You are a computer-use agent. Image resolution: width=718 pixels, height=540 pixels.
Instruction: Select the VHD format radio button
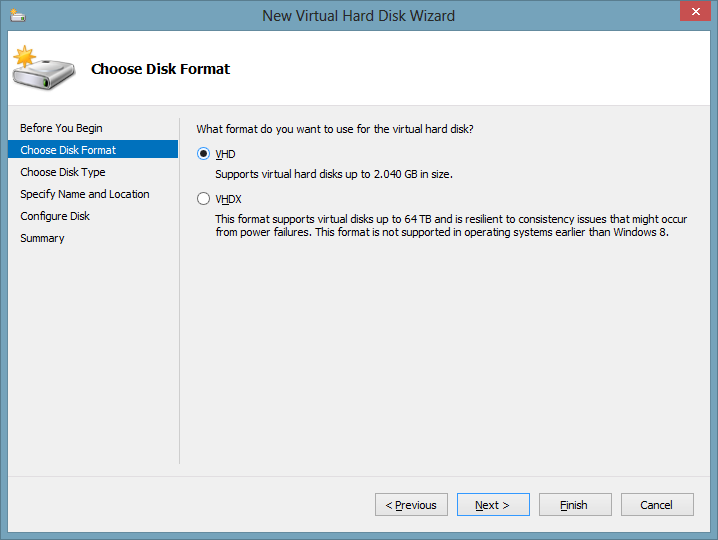[203, 153]
